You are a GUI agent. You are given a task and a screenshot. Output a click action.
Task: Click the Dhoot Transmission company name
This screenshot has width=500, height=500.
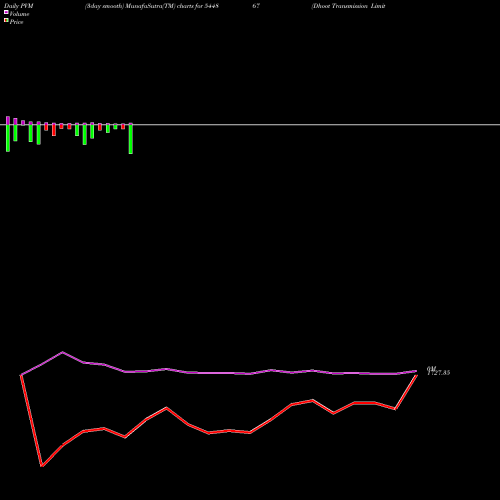tap(348, 6)
